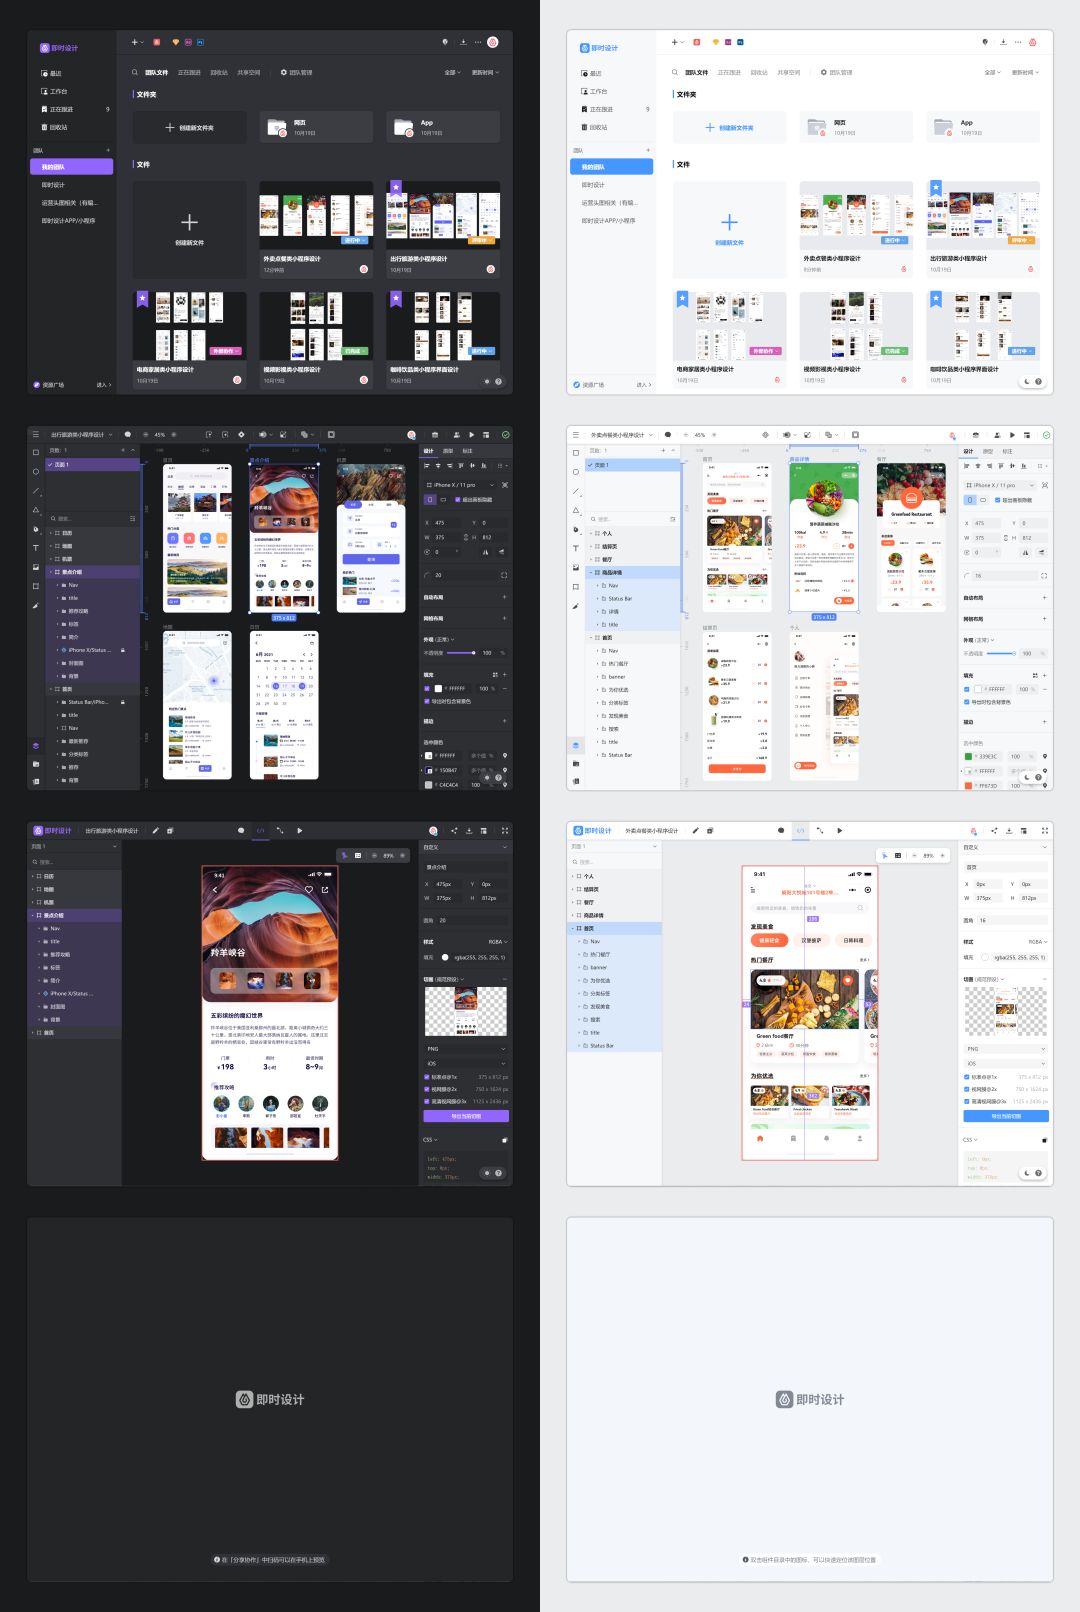Open the three-dot more menu in dark file browser
The width and height of the screenshot is (1080, 1612).
478,42
